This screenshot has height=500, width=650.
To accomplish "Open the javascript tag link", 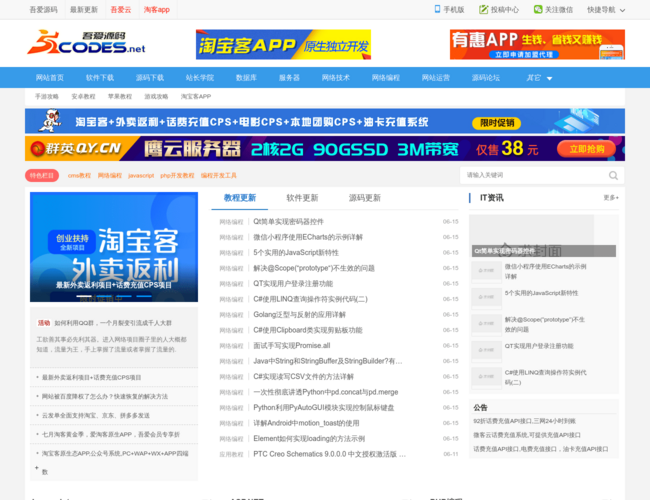I will coord(141,175).
